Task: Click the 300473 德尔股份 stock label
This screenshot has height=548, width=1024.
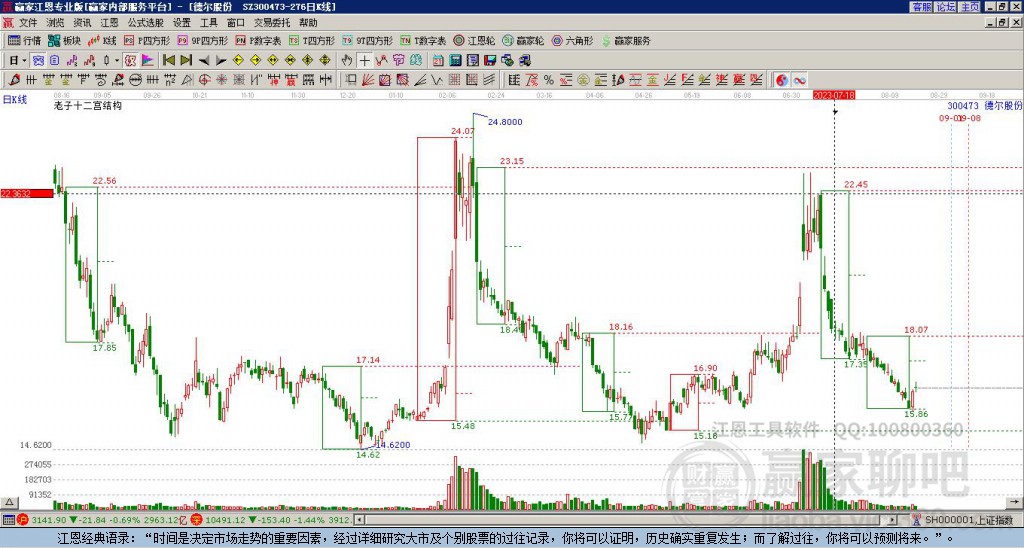Action: (x=985, y=105)
